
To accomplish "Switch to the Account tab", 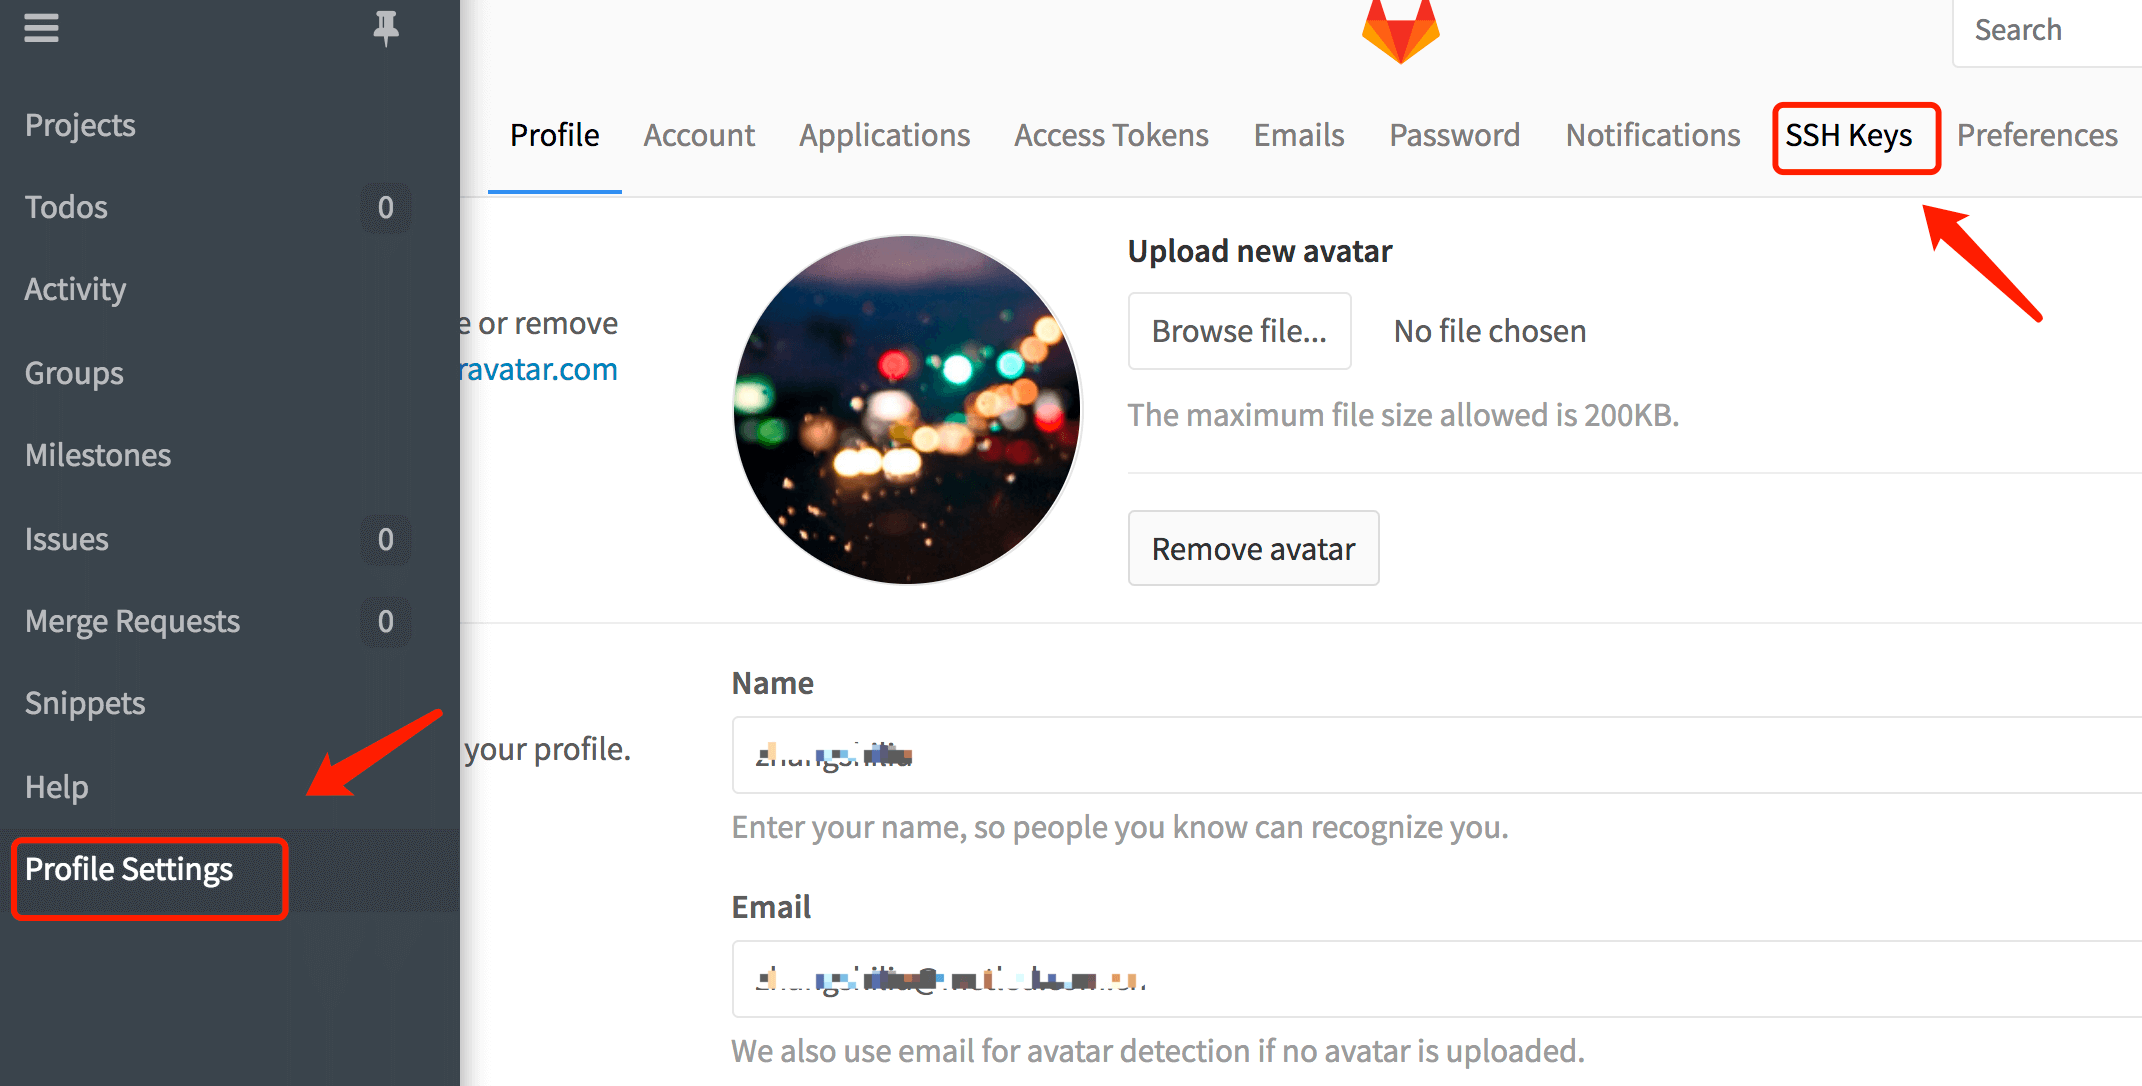I will [699, 135].
